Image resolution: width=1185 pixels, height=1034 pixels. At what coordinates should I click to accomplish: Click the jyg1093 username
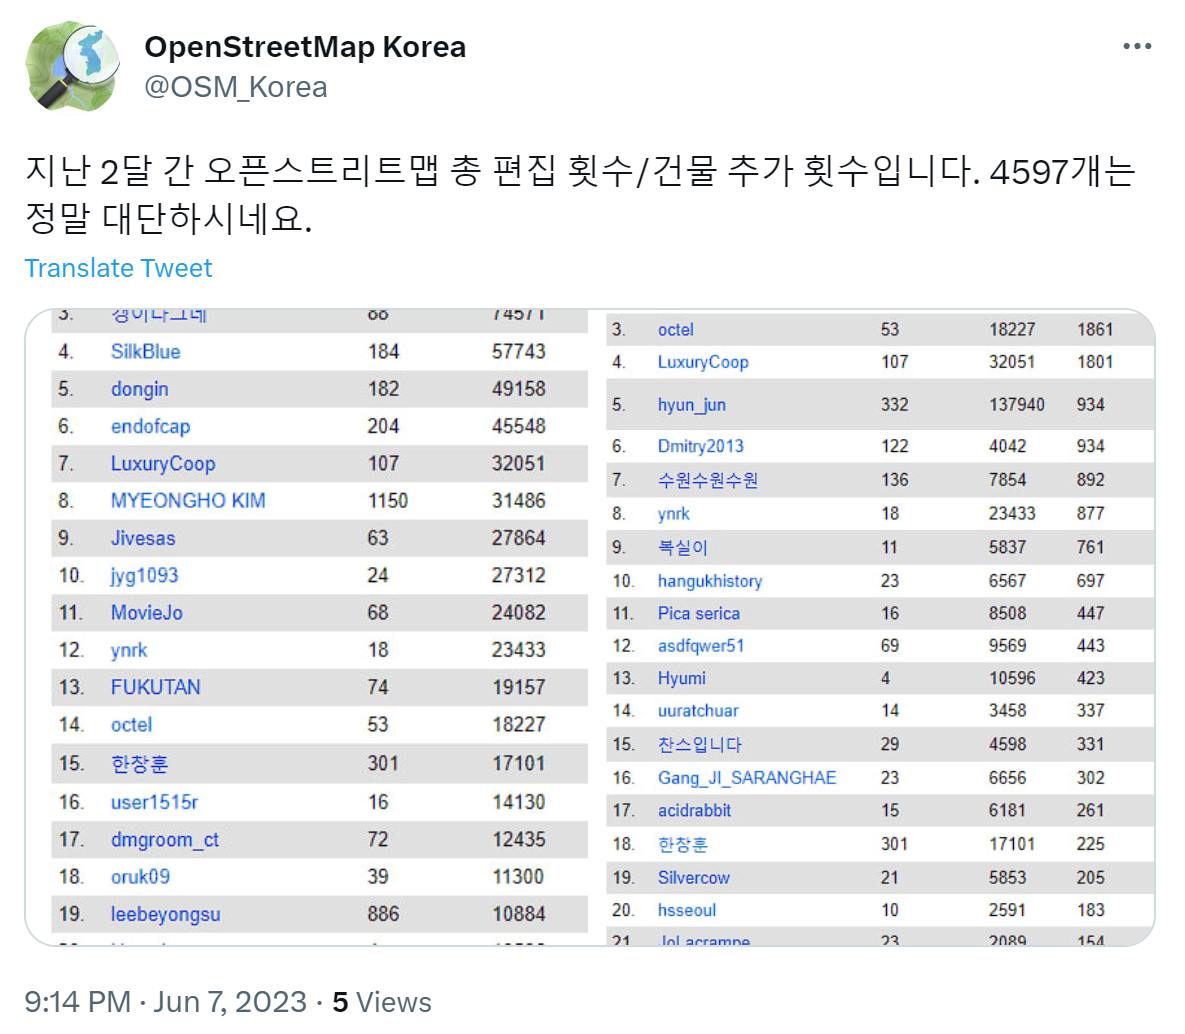point(144,575)
